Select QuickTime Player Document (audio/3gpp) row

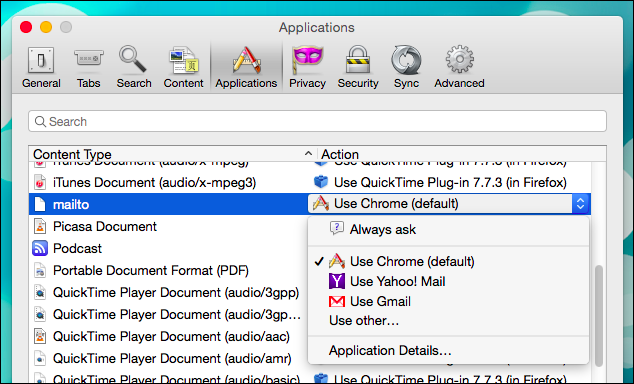(168, 292)
